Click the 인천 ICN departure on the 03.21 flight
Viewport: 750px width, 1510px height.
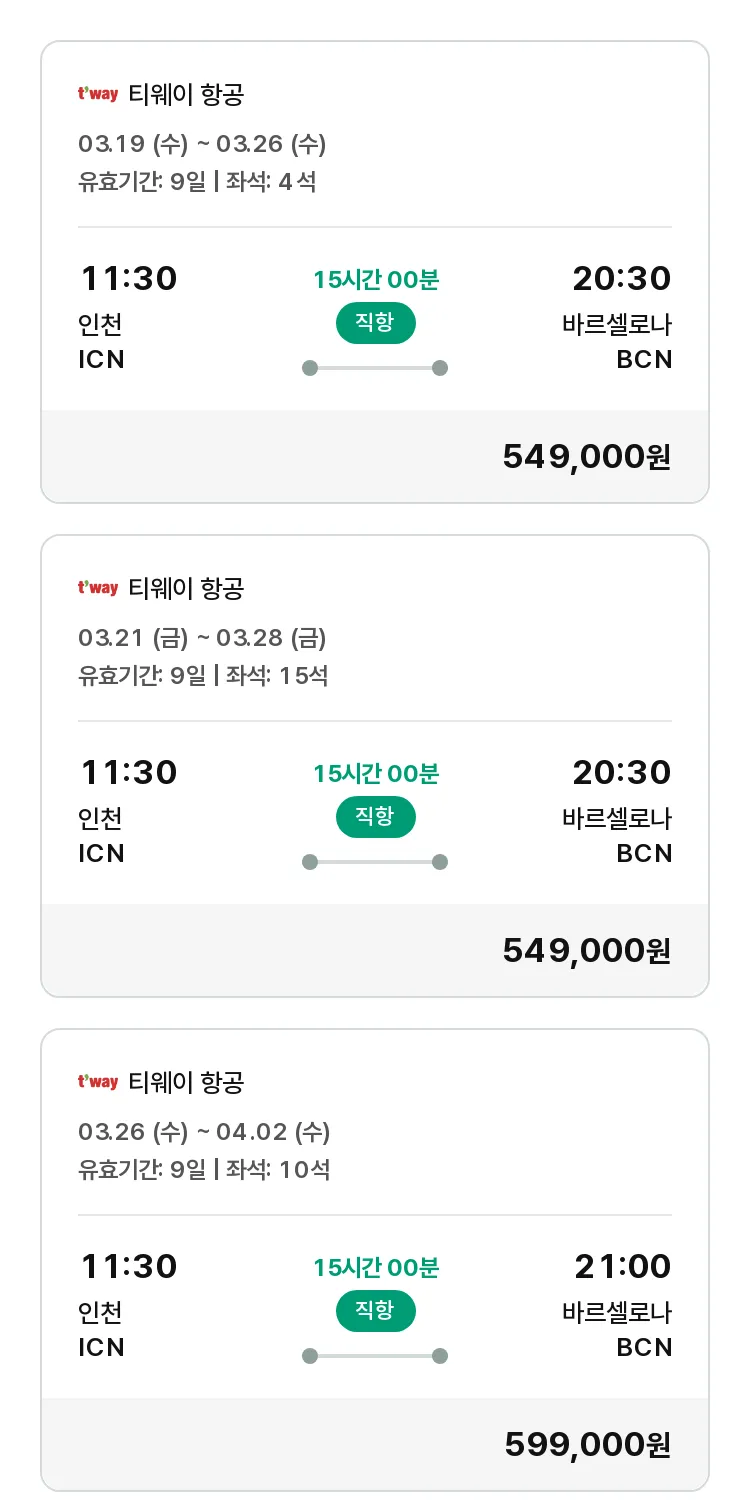(101, 836)
